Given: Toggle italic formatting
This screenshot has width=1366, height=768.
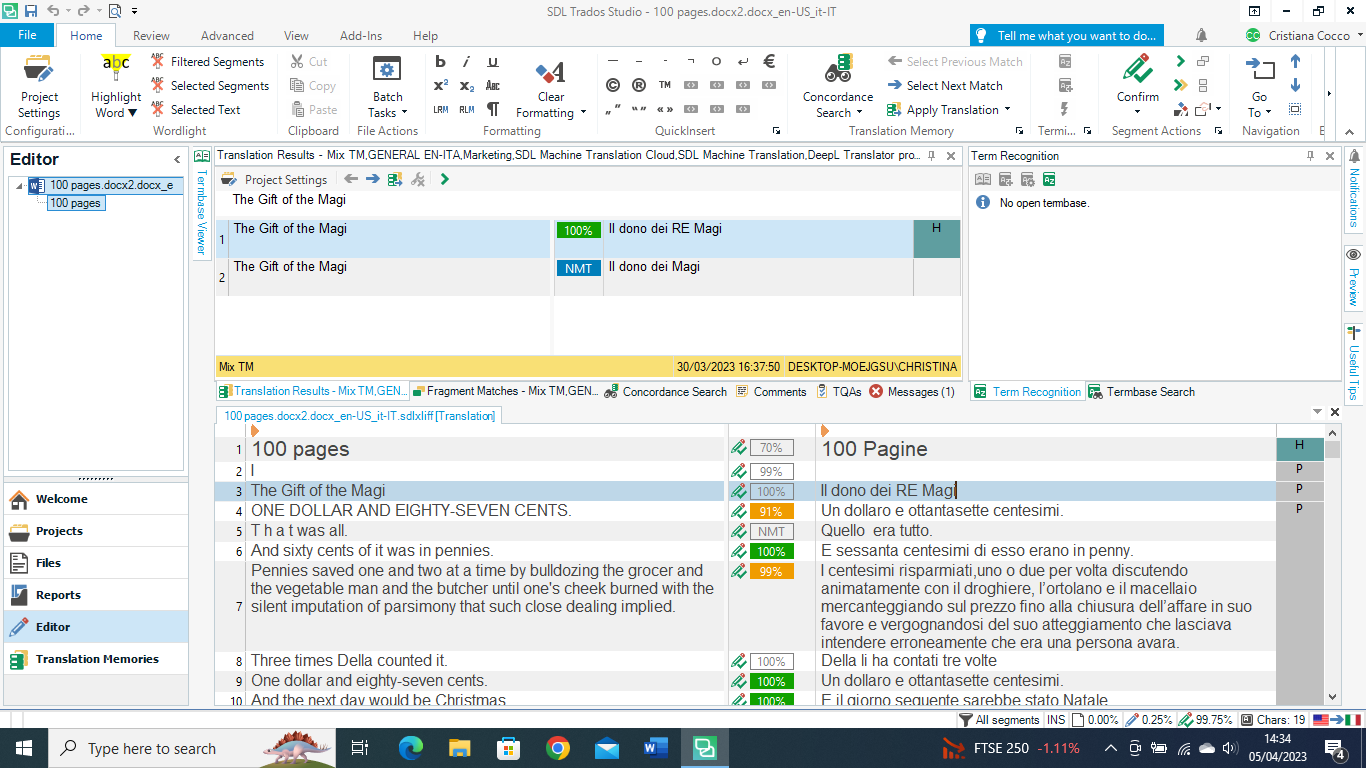Looking at the screenshot, I should pos(466,61).
